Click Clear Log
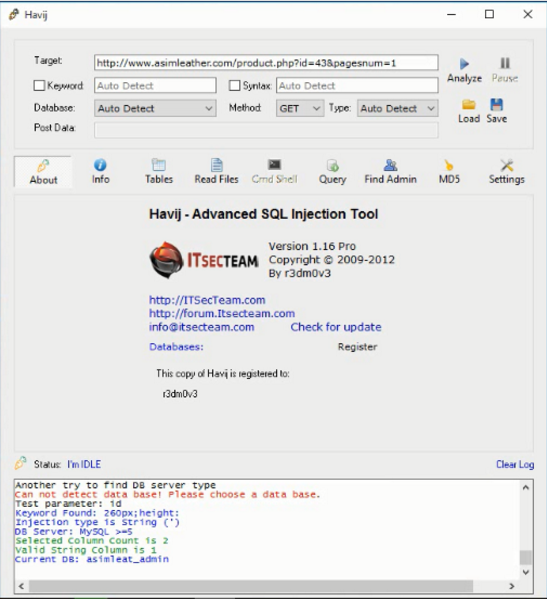 click(515, 465)
